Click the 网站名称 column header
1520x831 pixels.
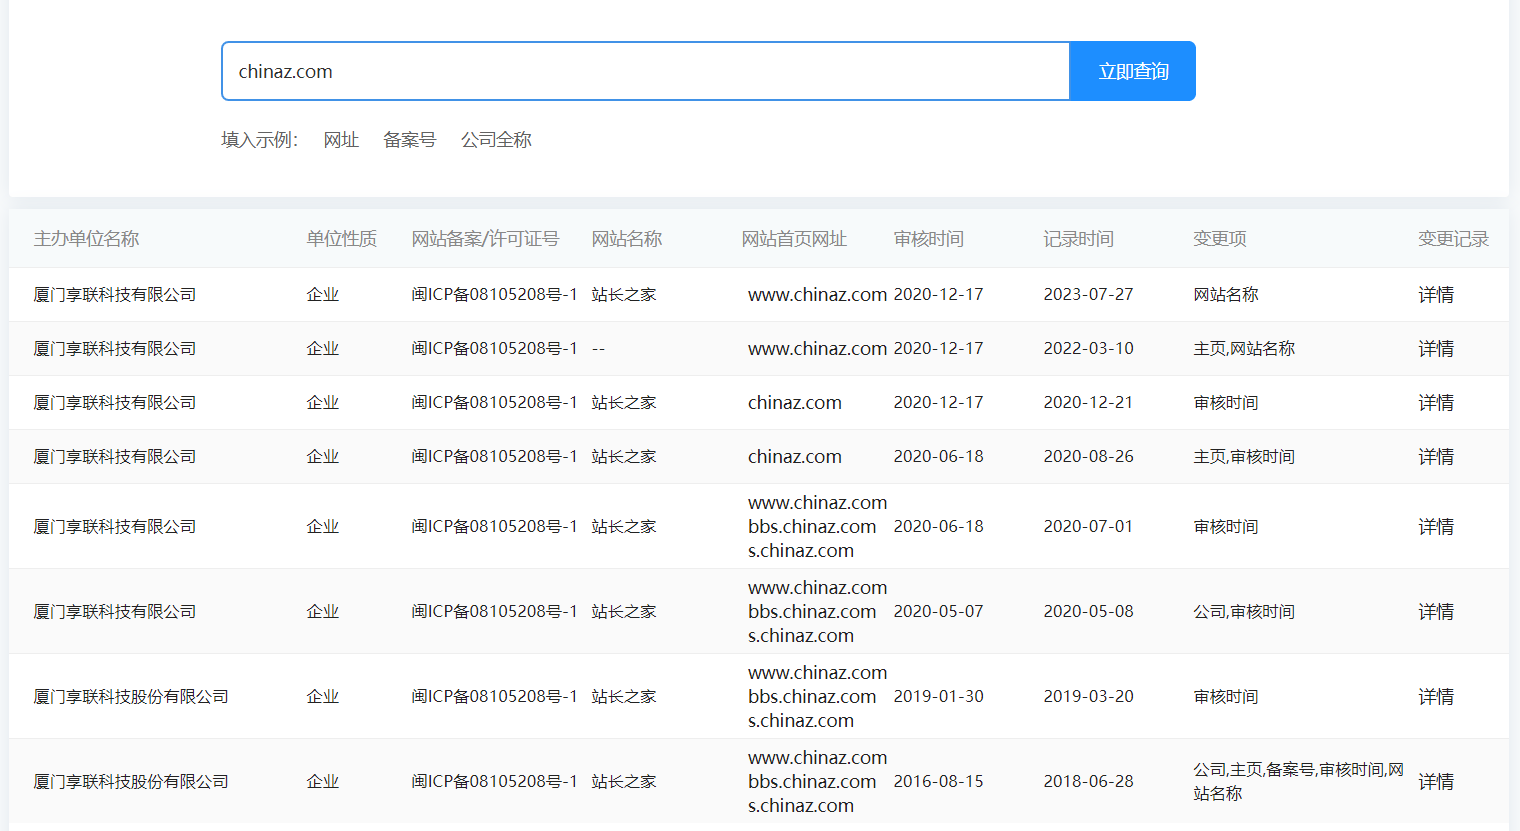[x=626, y=239]
